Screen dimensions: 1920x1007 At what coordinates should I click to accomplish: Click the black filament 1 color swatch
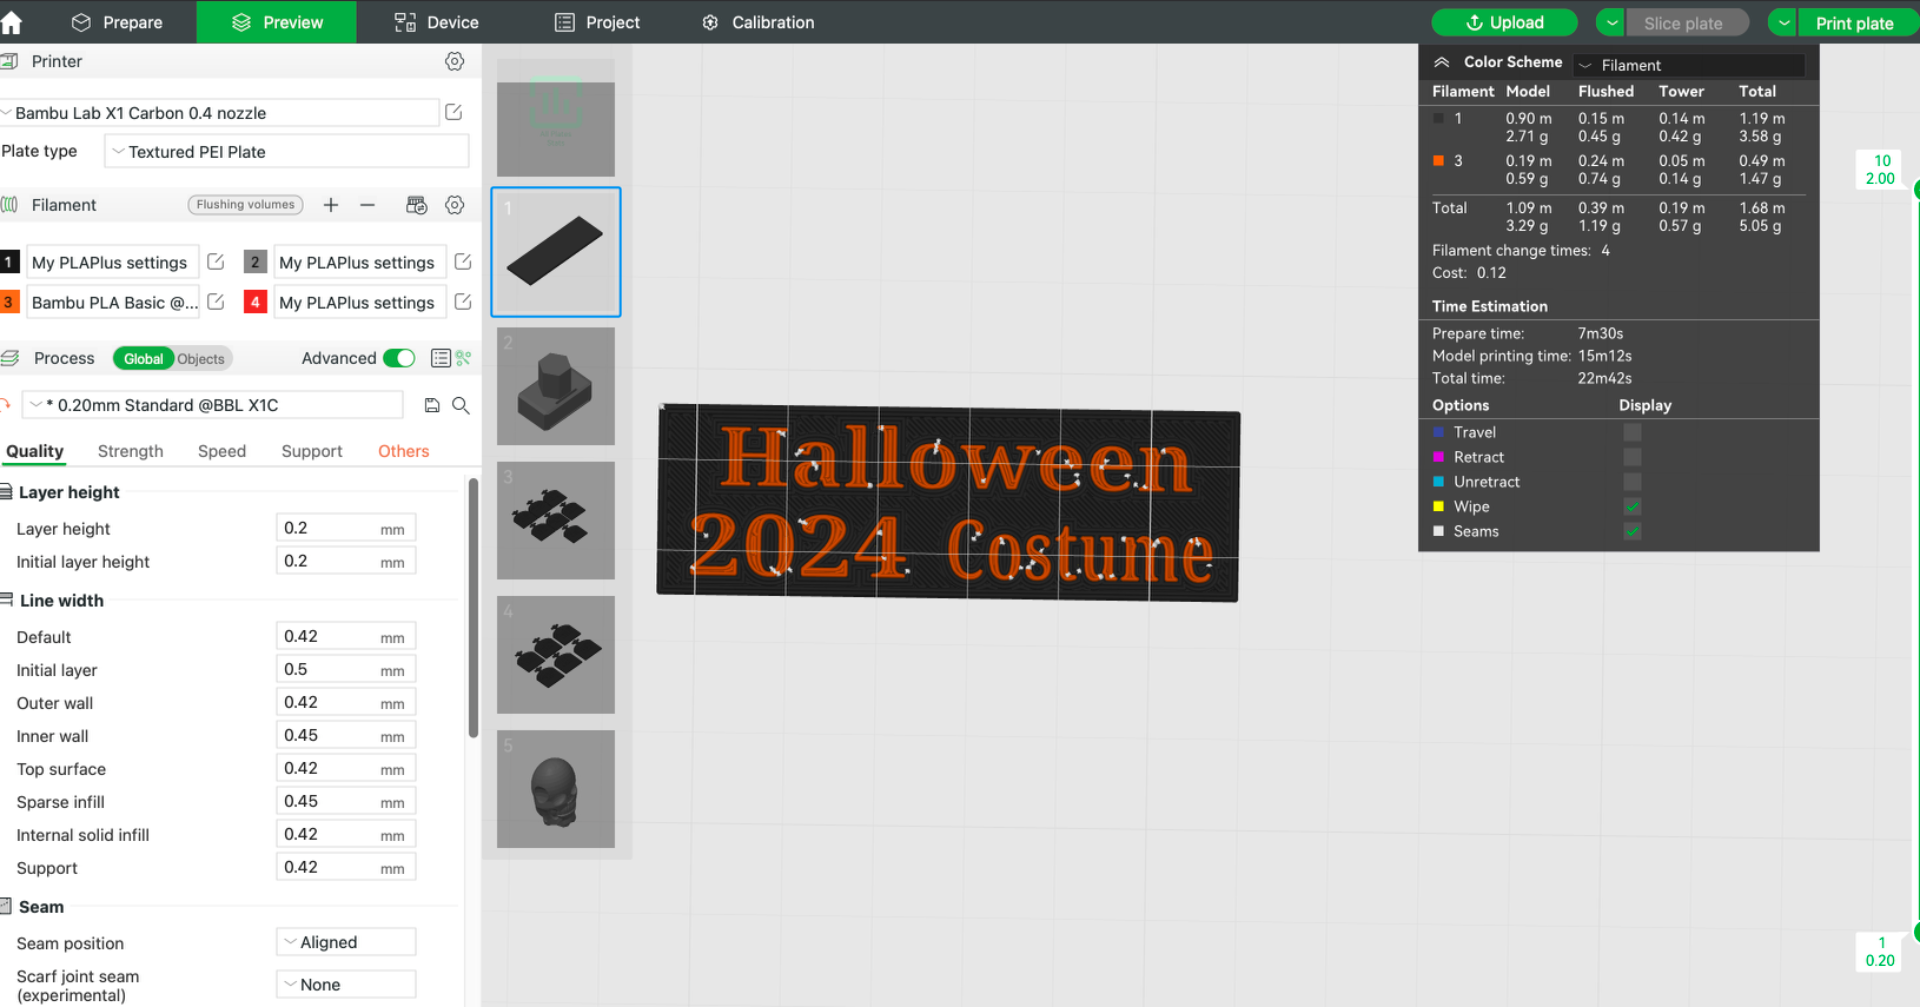click(x=9, y=262)
